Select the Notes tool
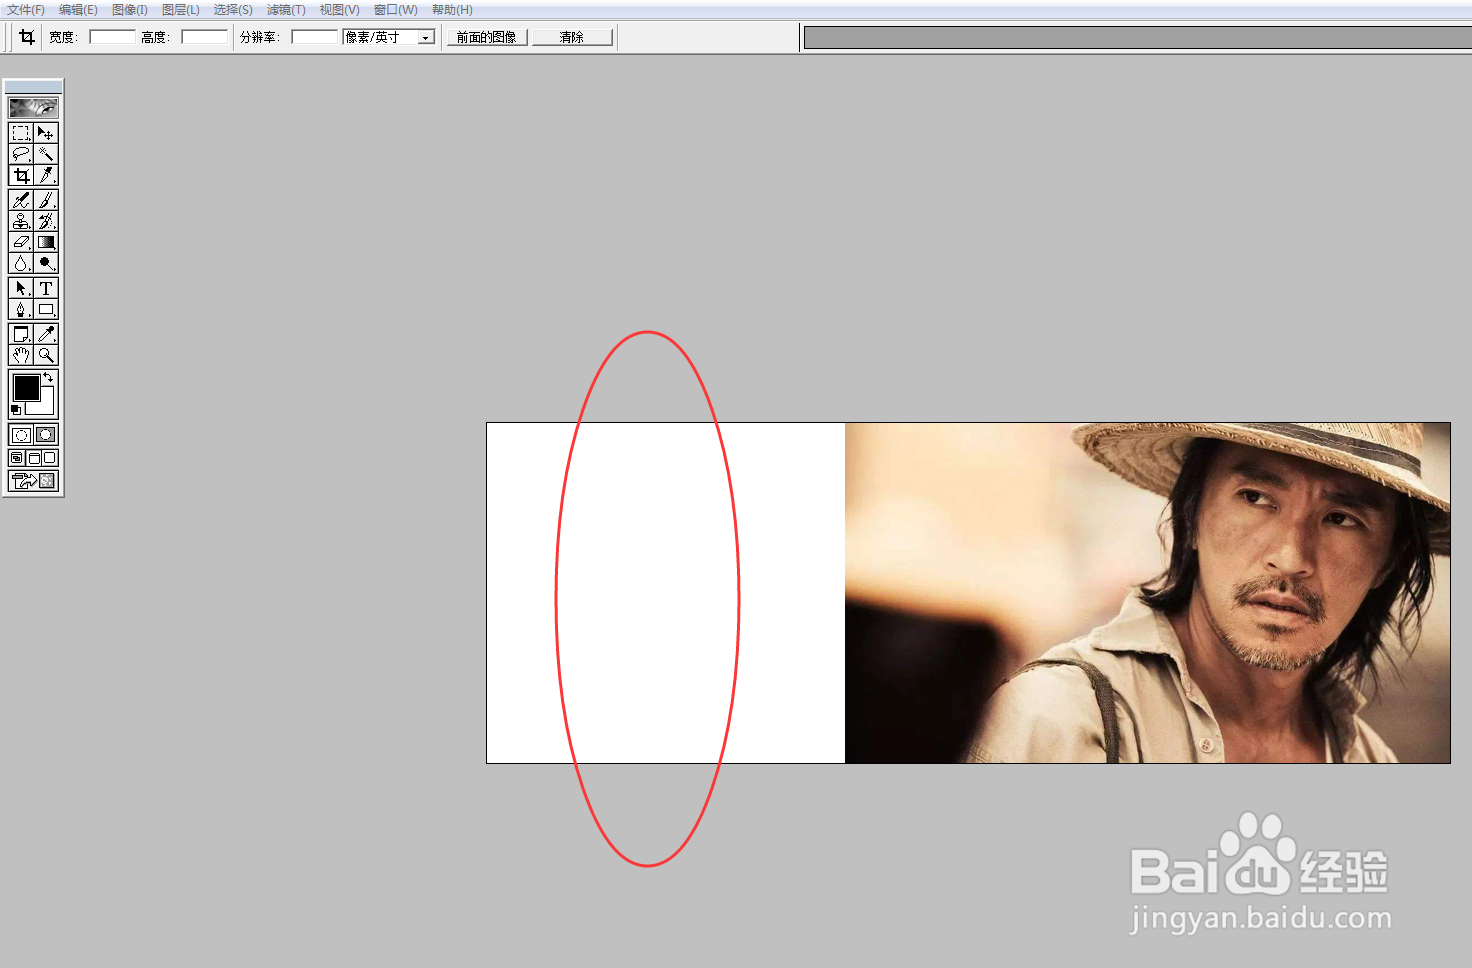 point(21,334)
